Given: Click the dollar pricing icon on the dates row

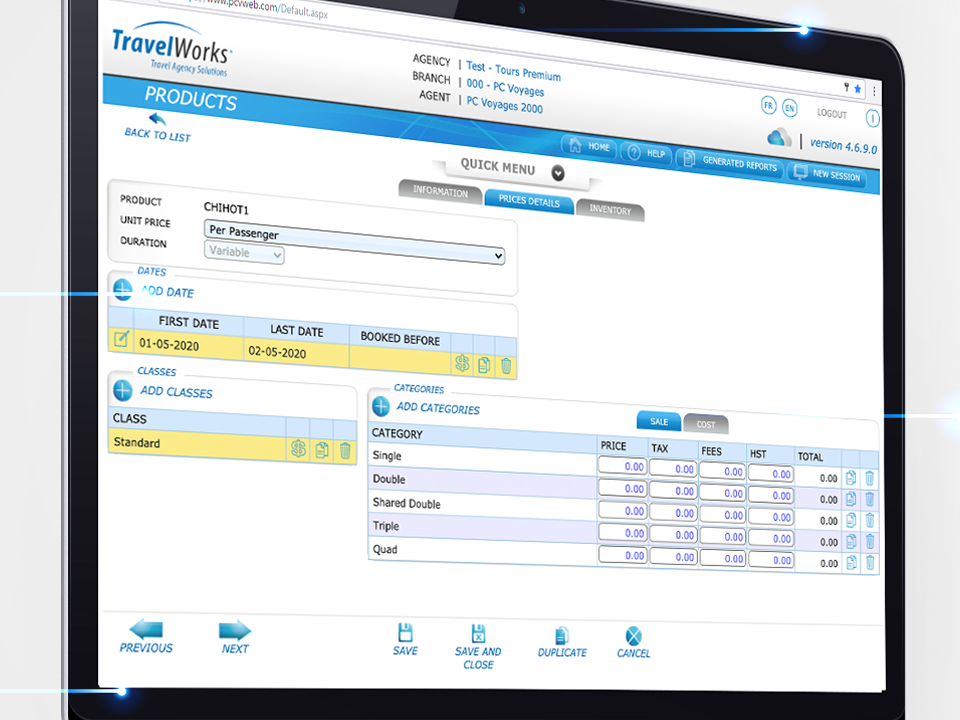Looking at the screenshot, I should point(462,364).
